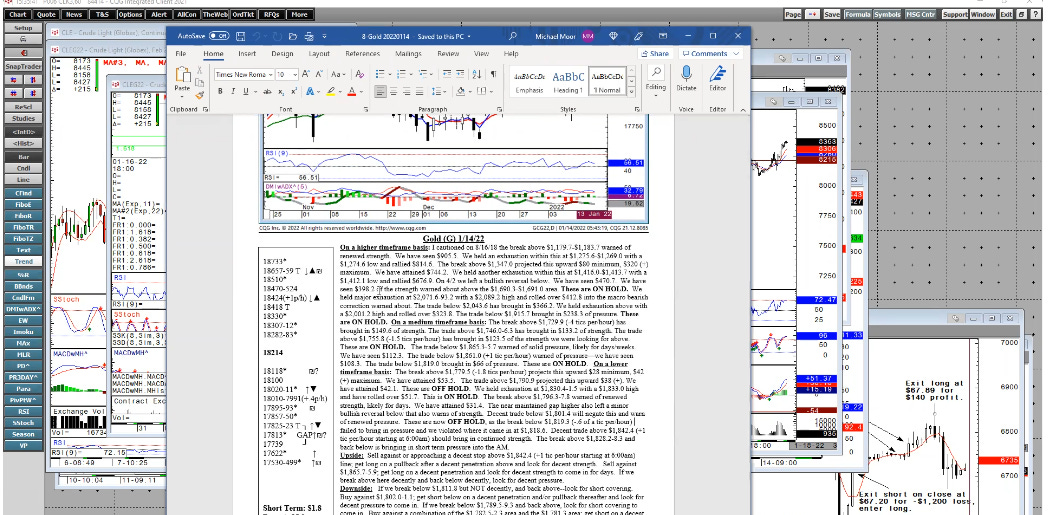Open line spacing dropdown
This screenshot has height=515, width=1050.
pos(443,92)
